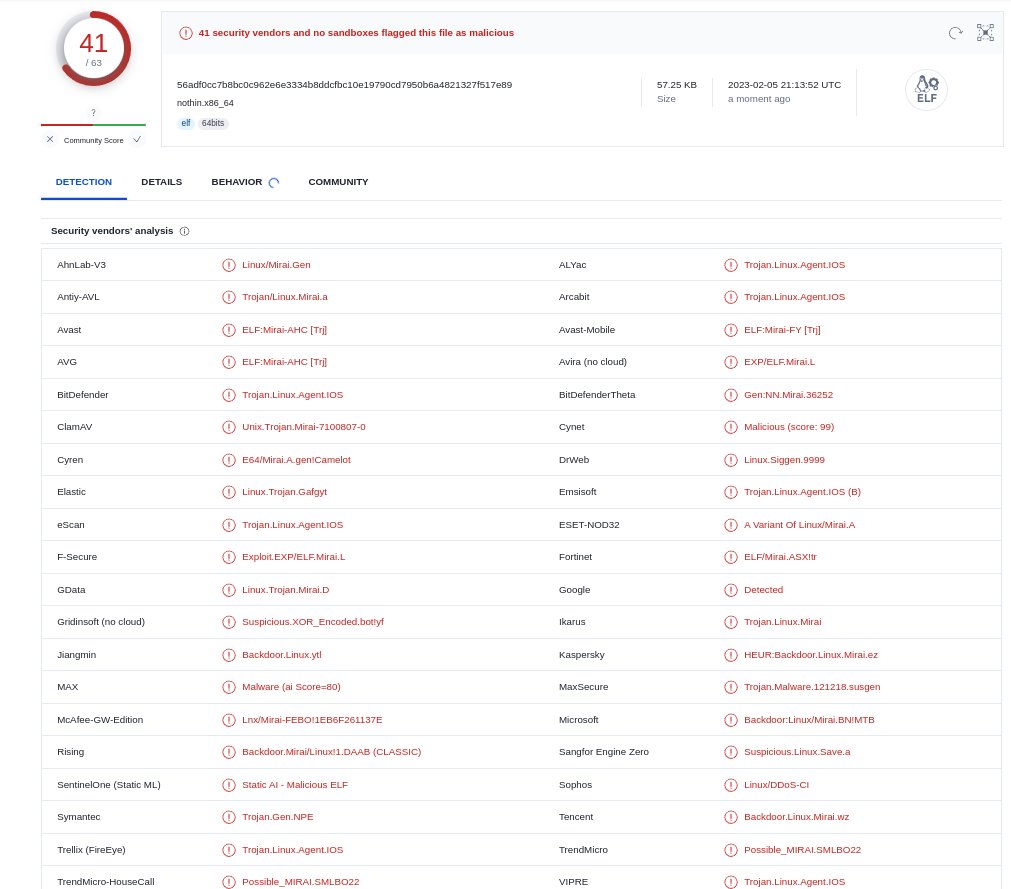Screen dimensions: 1011x889
Task: Click the alert icon in the Sophos row
Action: (731, 785)
